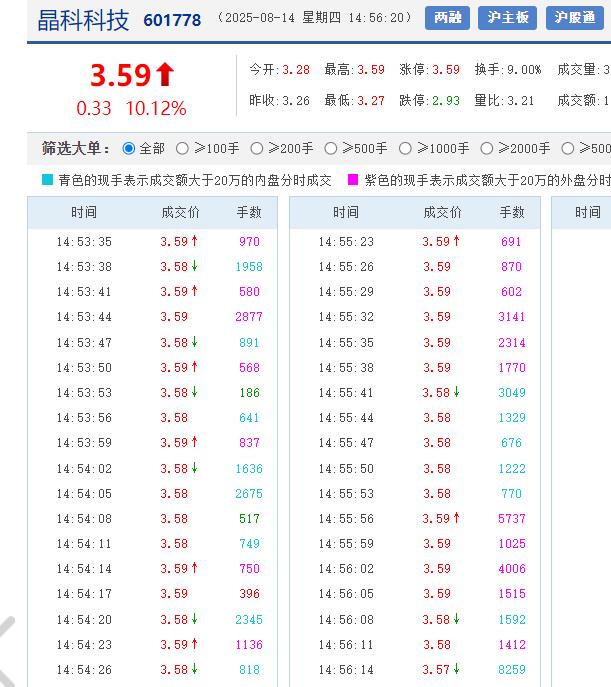Click volume 5737 at 14:55:56
Viewport: 611px width, 687px height.
point(512,519)
